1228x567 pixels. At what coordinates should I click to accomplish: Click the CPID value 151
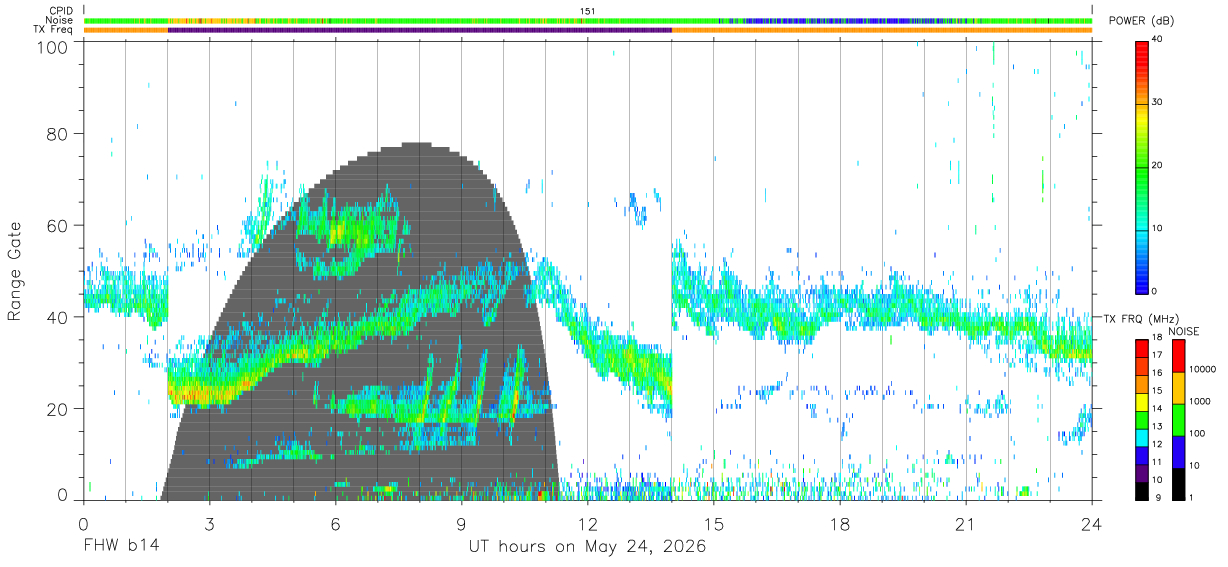point(588,10)
